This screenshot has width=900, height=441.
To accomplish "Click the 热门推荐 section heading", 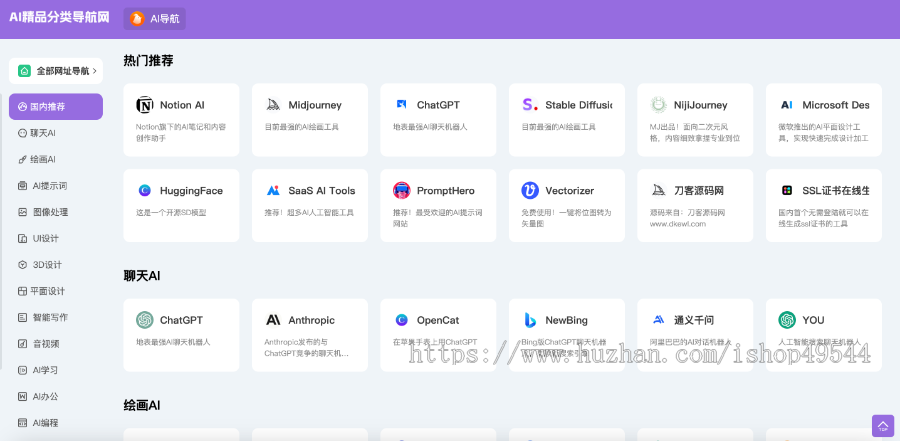I will pos(148,61).
